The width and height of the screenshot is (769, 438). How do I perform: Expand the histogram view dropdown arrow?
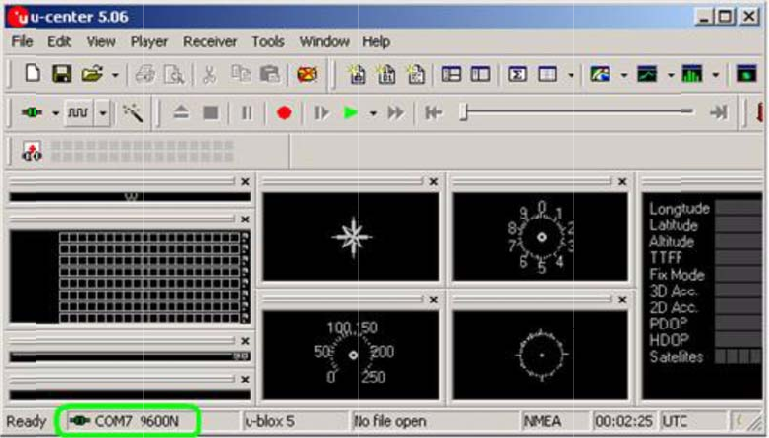tap(716, 75)
